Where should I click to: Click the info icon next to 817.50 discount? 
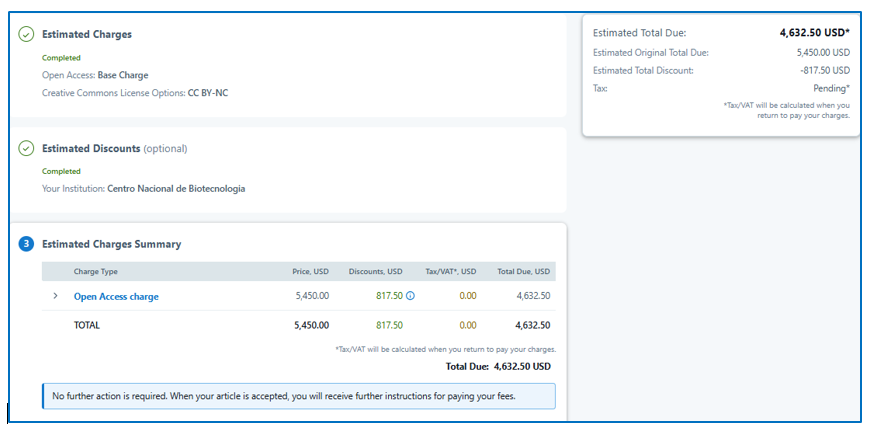click(411, 296)
